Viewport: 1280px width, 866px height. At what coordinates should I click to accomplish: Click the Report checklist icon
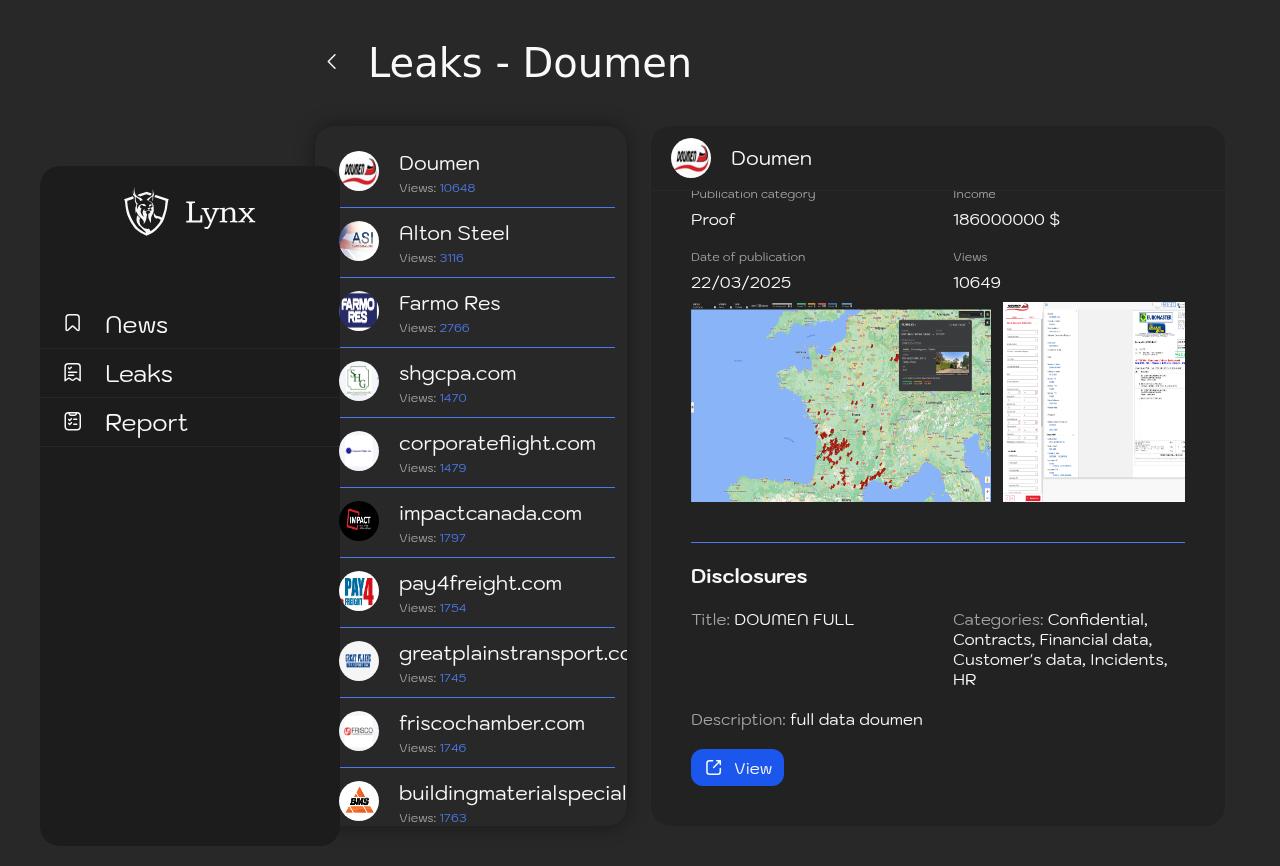coord(73,421)
